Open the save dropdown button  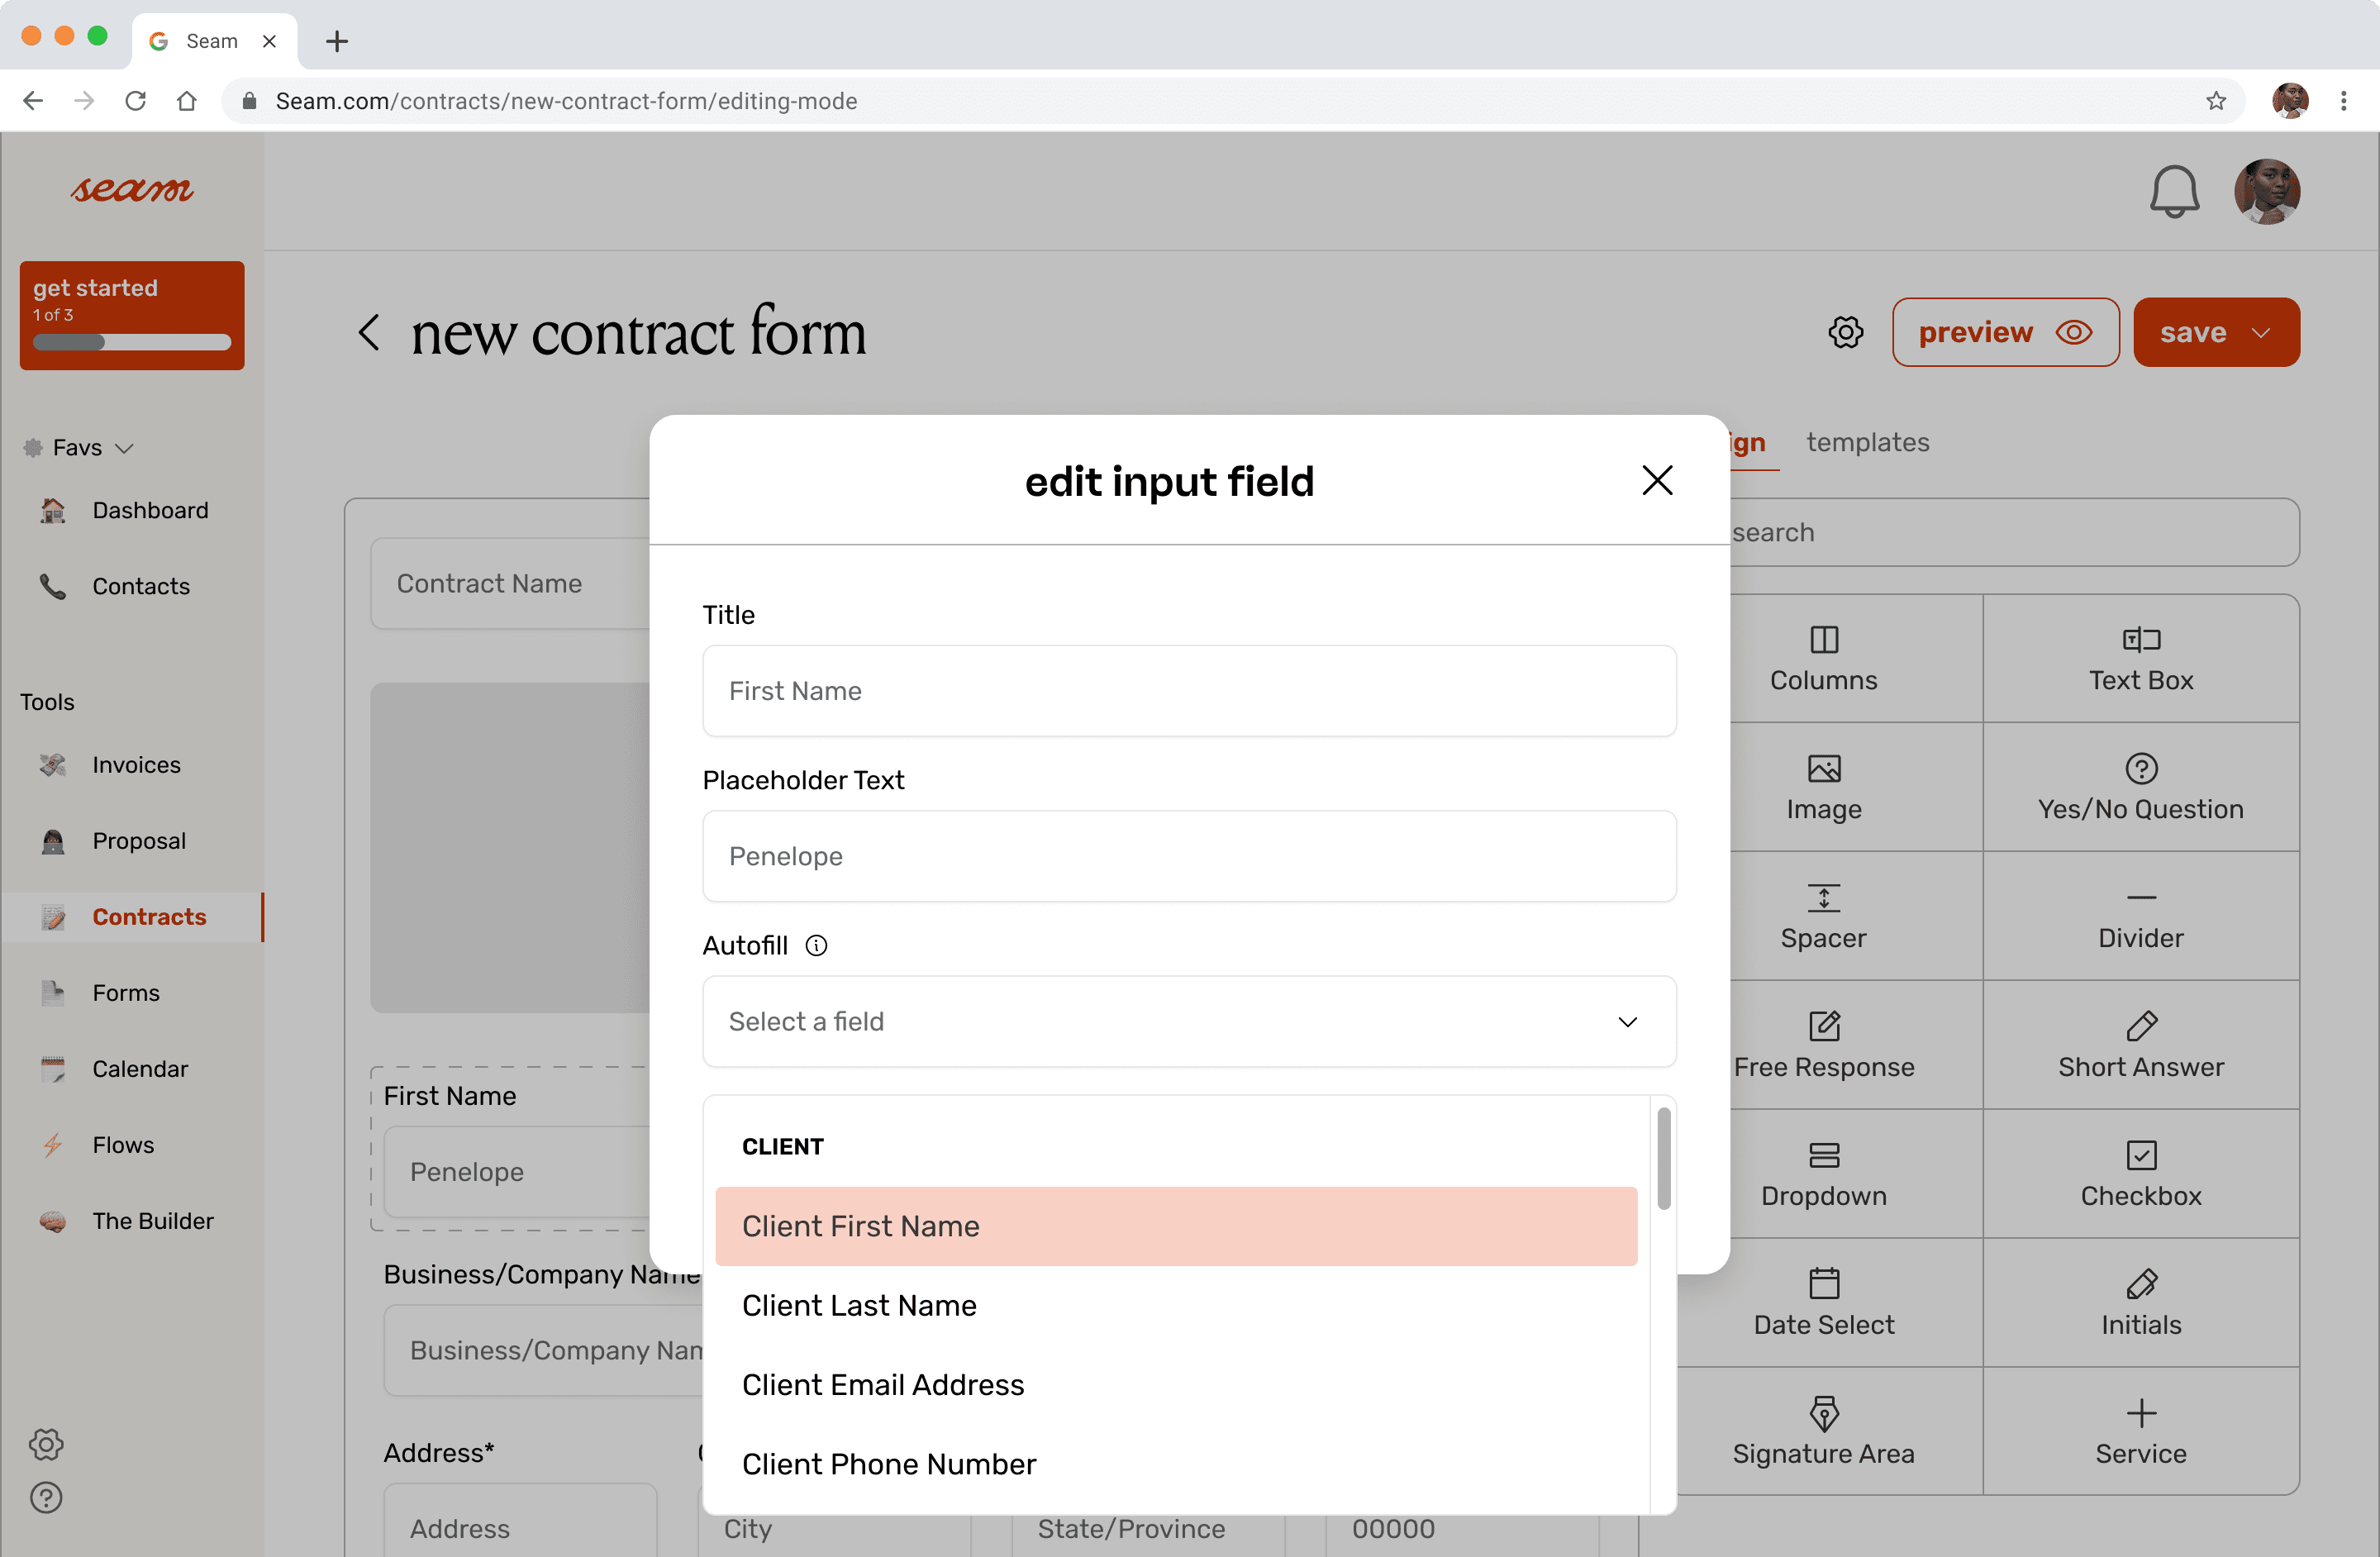(2216, 332)
